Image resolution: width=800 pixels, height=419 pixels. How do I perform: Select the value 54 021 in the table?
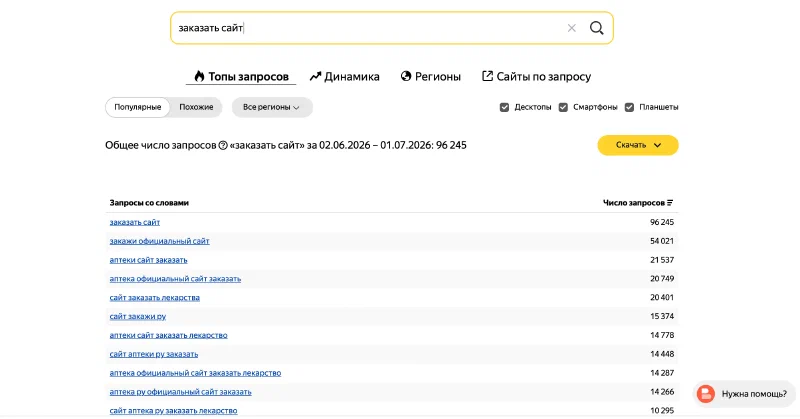tap(662, 241)
